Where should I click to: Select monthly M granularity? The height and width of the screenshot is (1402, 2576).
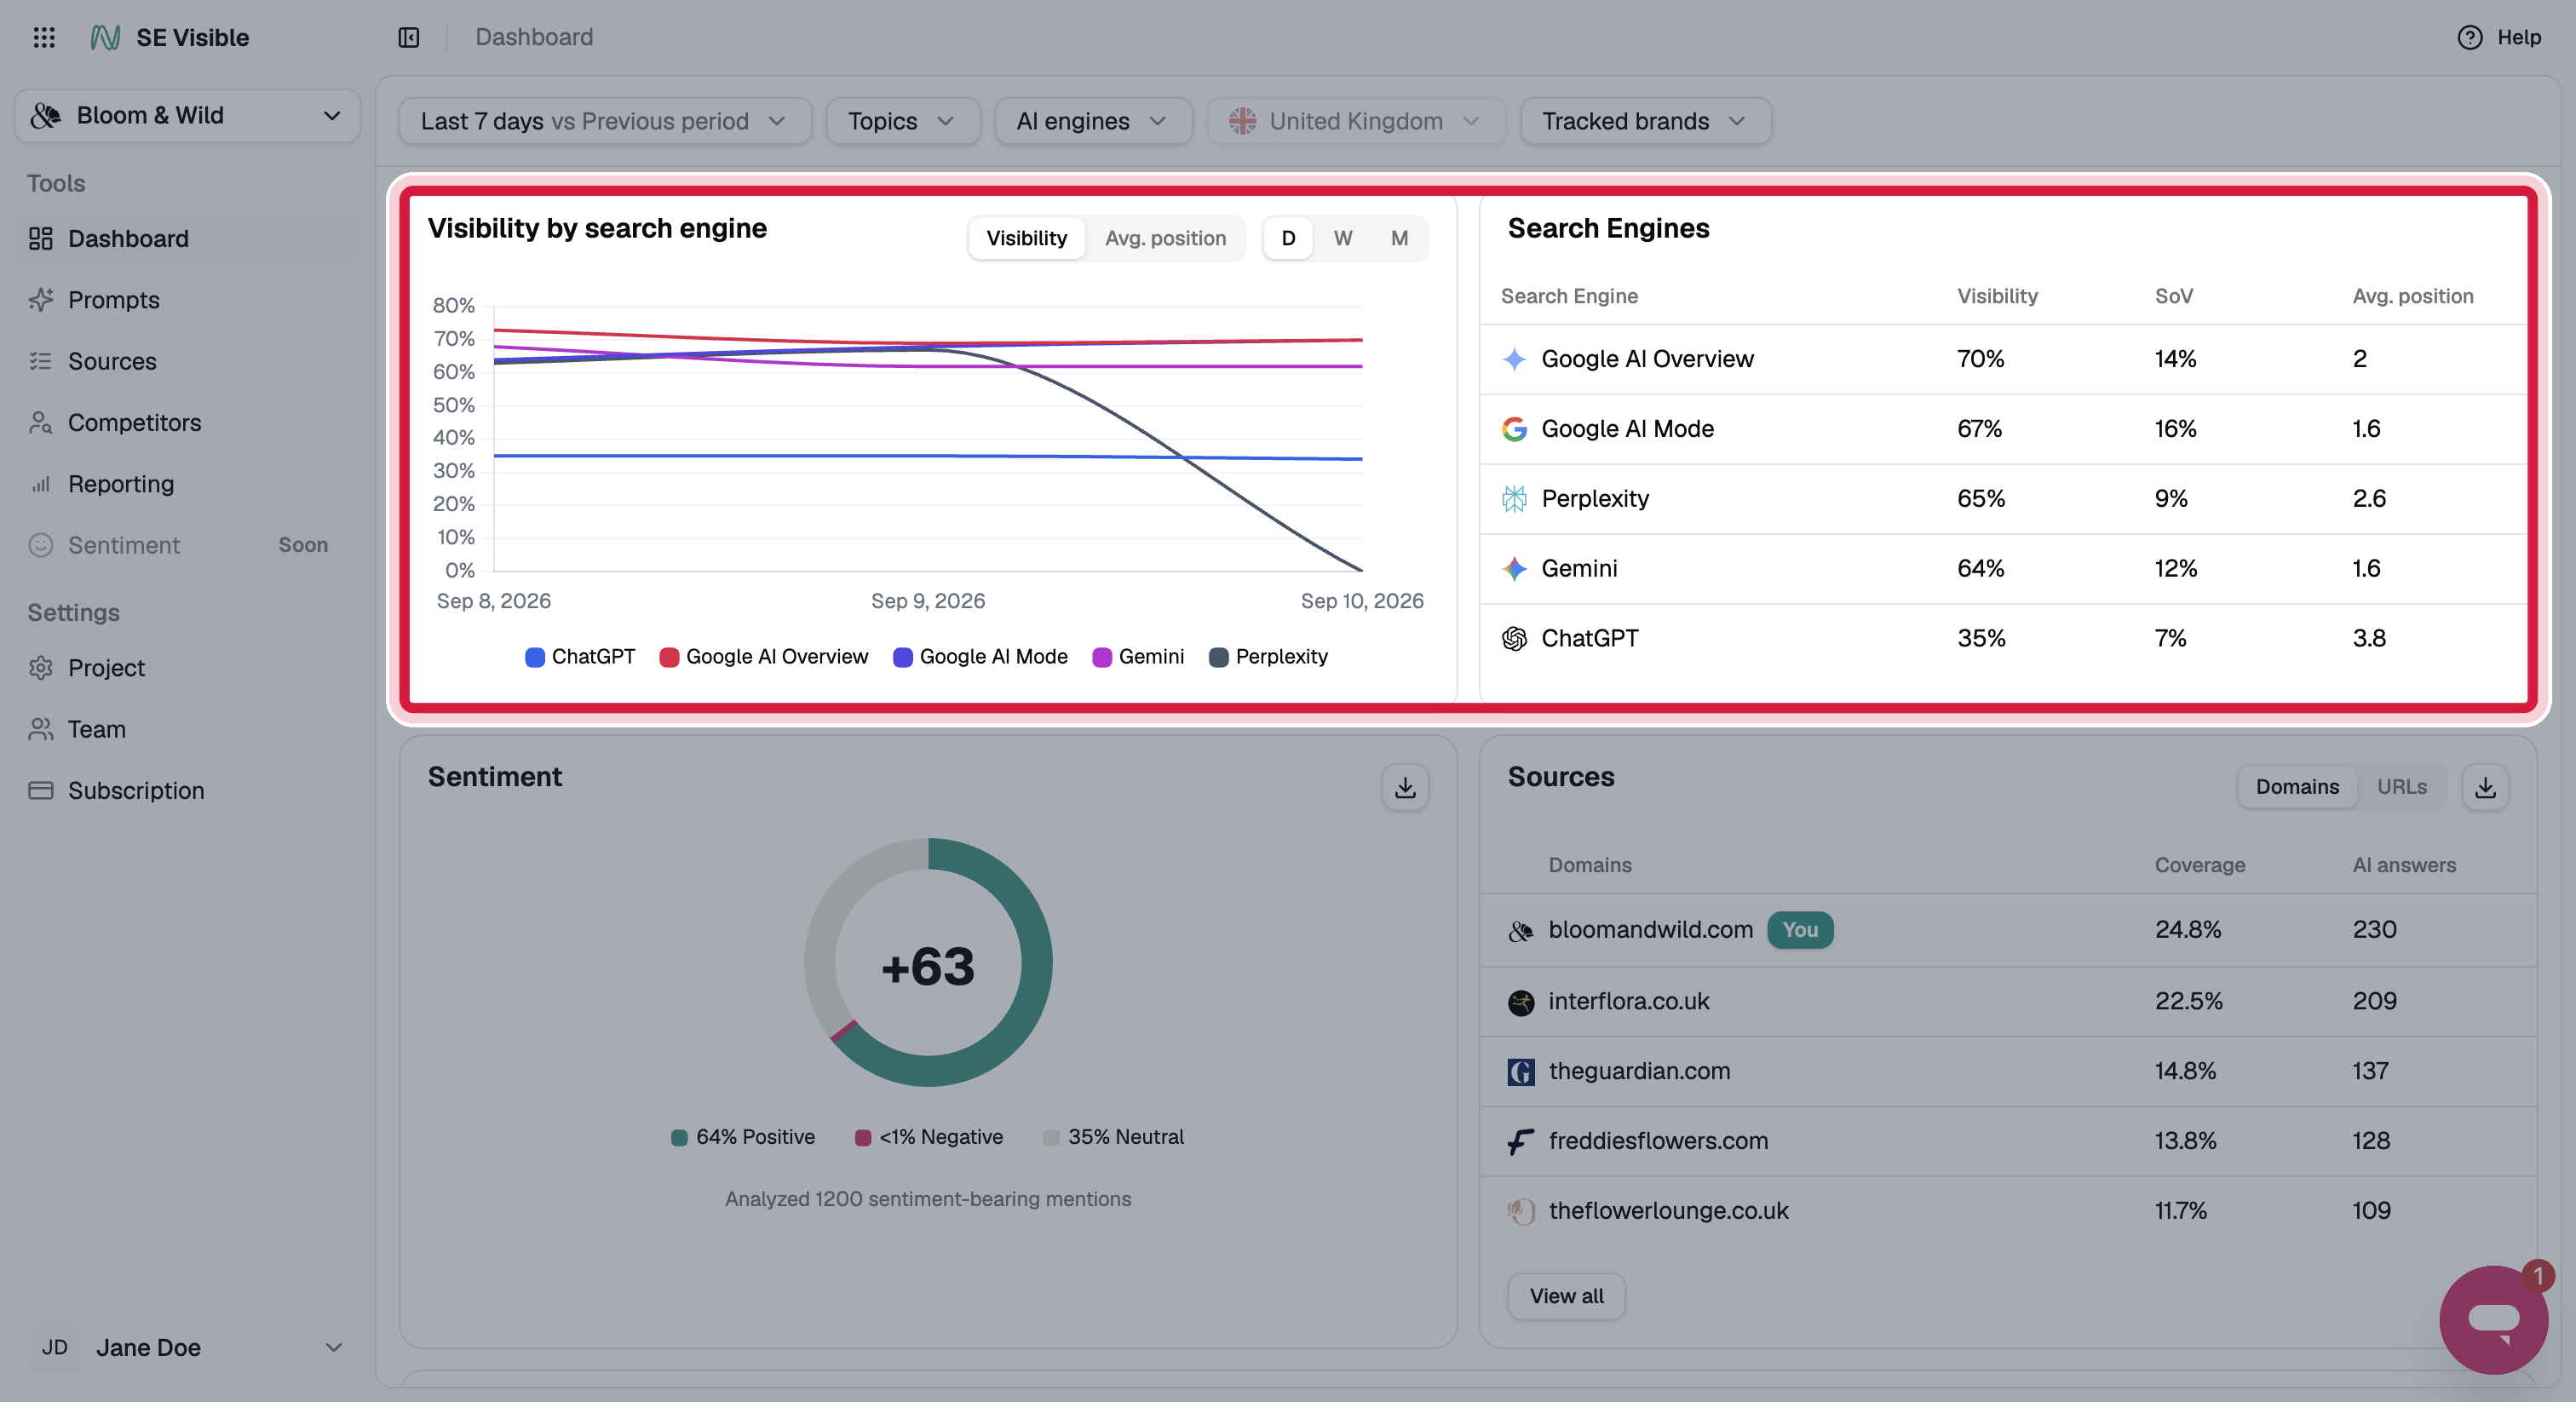point(1399,238)
